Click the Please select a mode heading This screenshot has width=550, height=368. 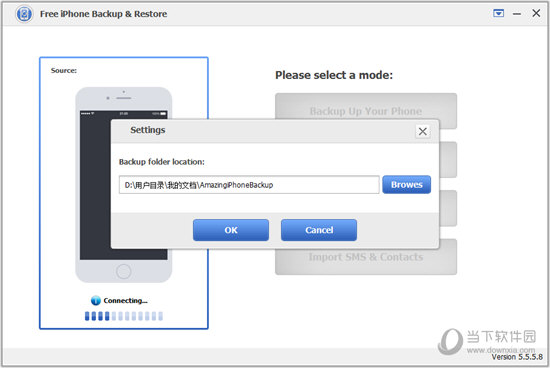tap(334, 75)
